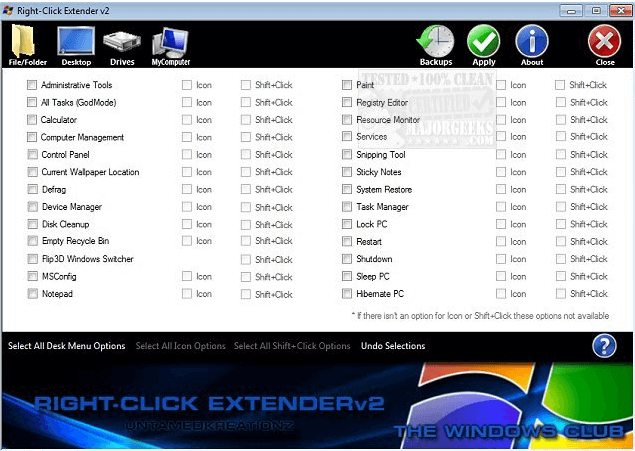Viewport: 635px width, 451px height.
Task: Enable Task Manager checkbox
Action: pyautogui.click(x=347, y=207)
